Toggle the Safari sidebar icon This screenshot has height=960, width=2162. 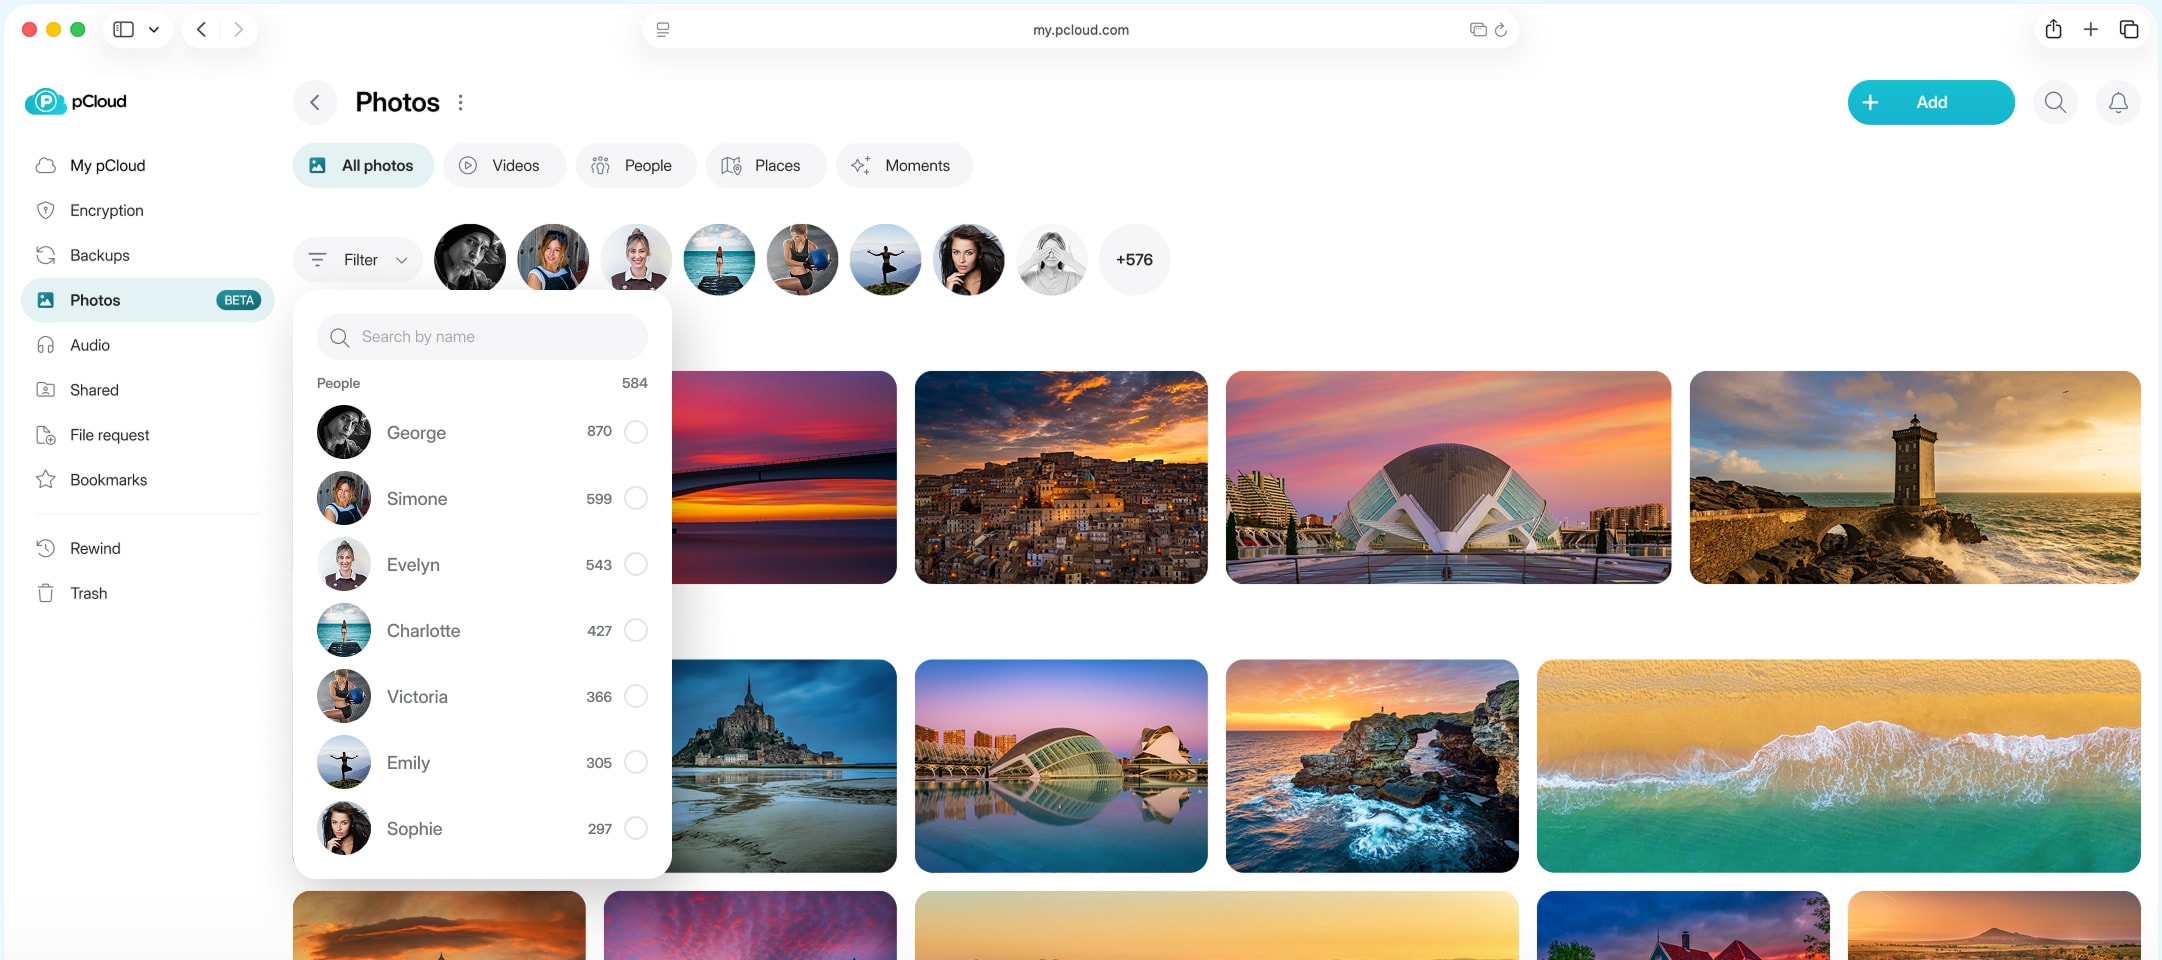click(x=124, y=29)
